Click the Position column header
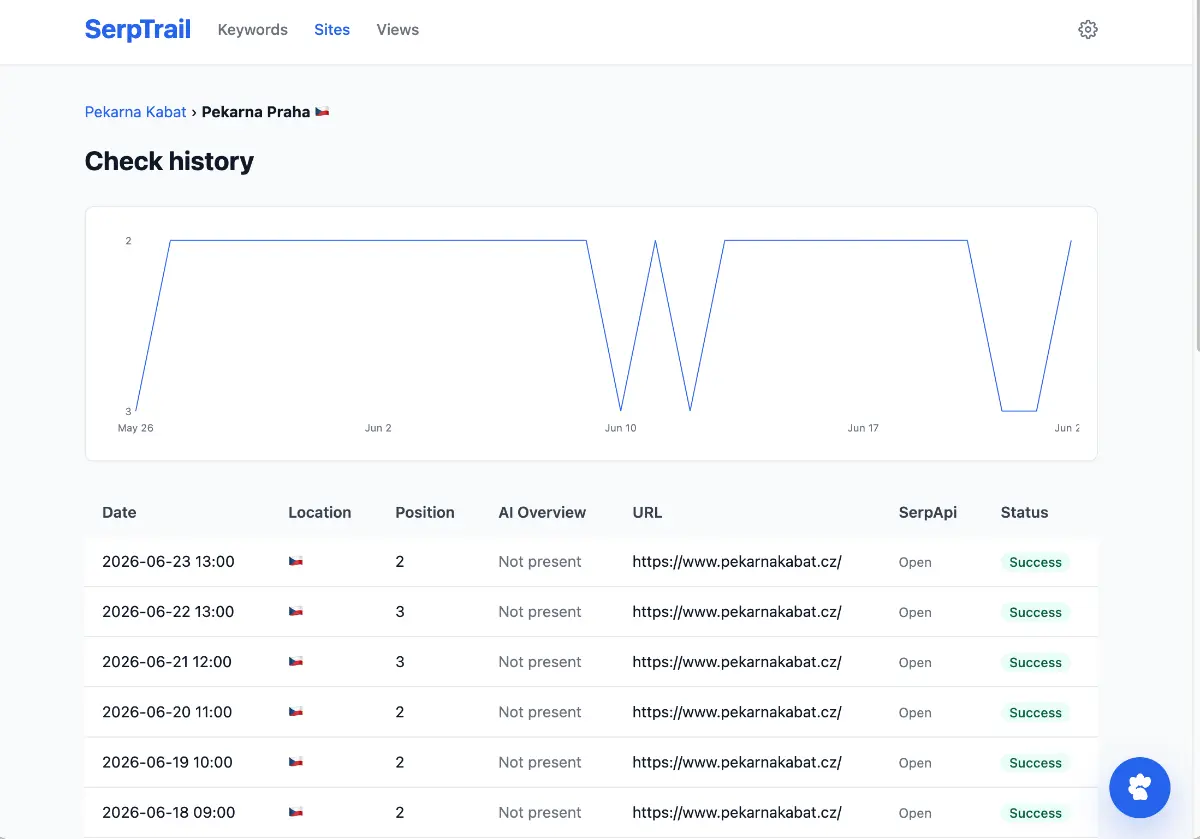 tap(425, 512)
